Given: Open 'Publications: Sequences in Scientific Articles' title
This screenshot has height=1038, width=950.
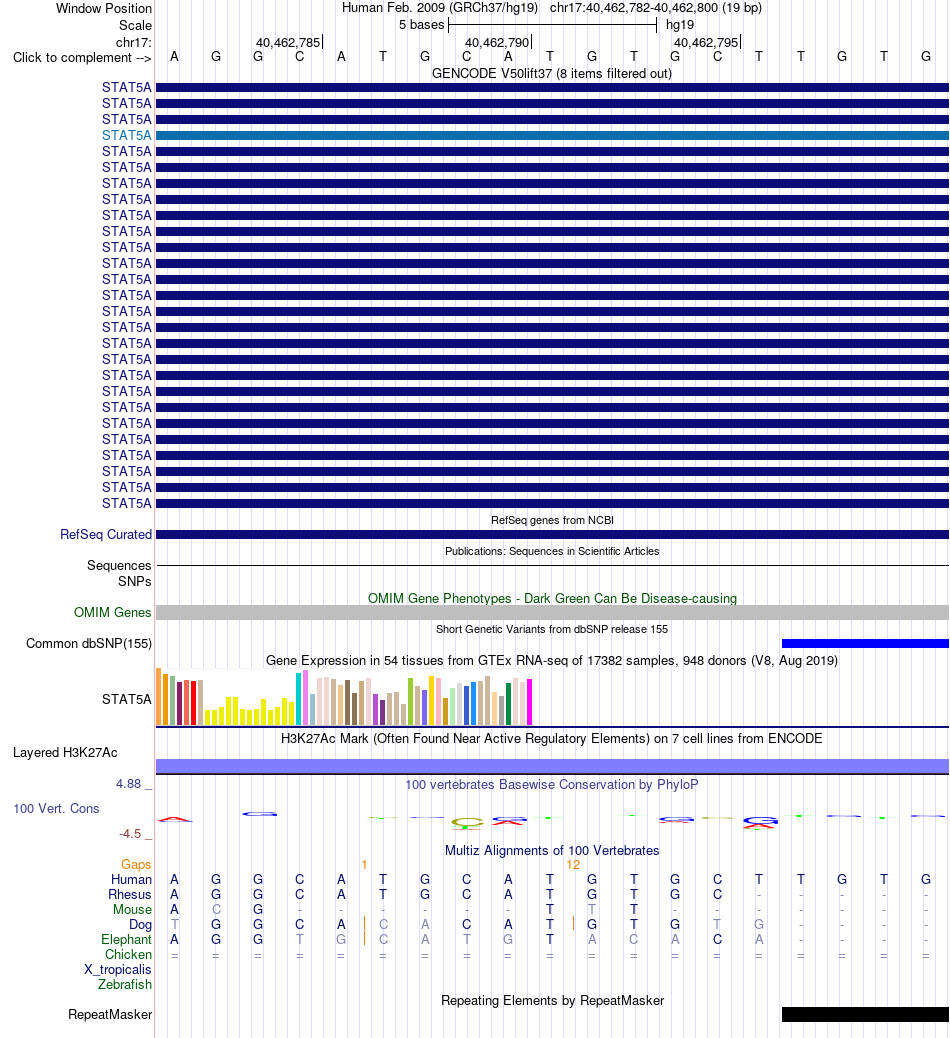Looking at the screenshot, I should tap(552, 551).
